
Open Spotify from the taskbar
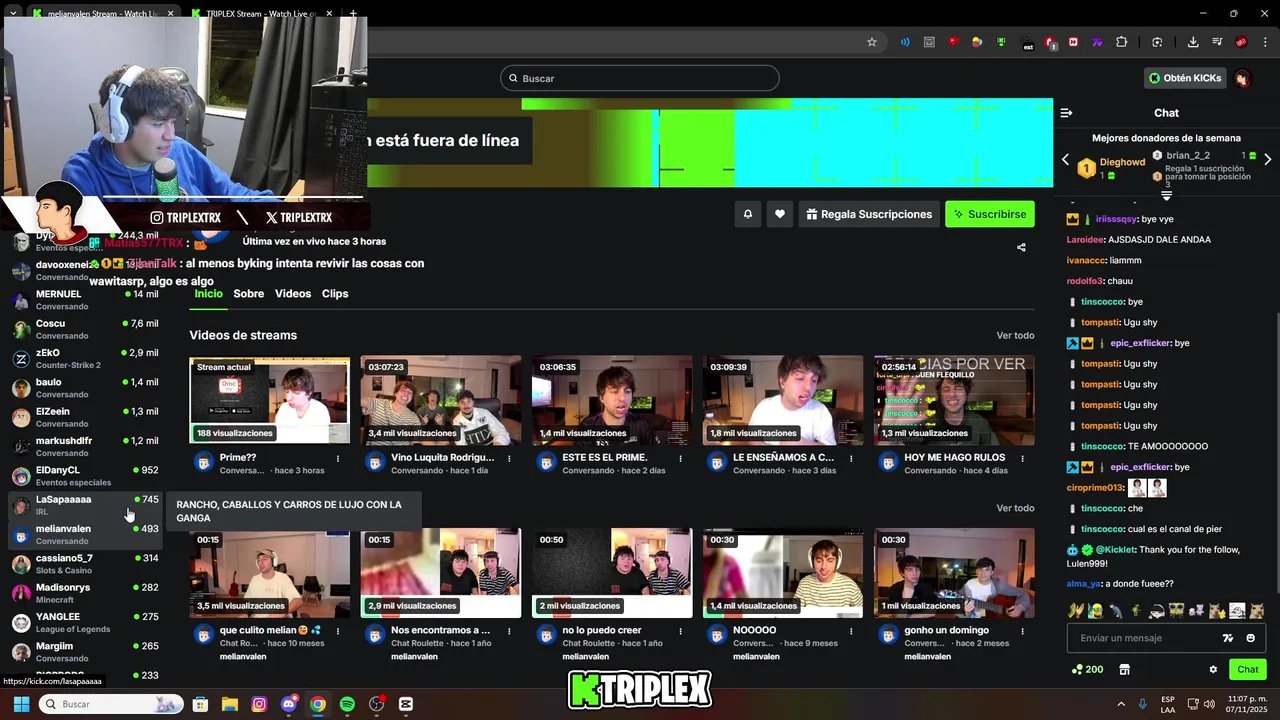[347, 704]
